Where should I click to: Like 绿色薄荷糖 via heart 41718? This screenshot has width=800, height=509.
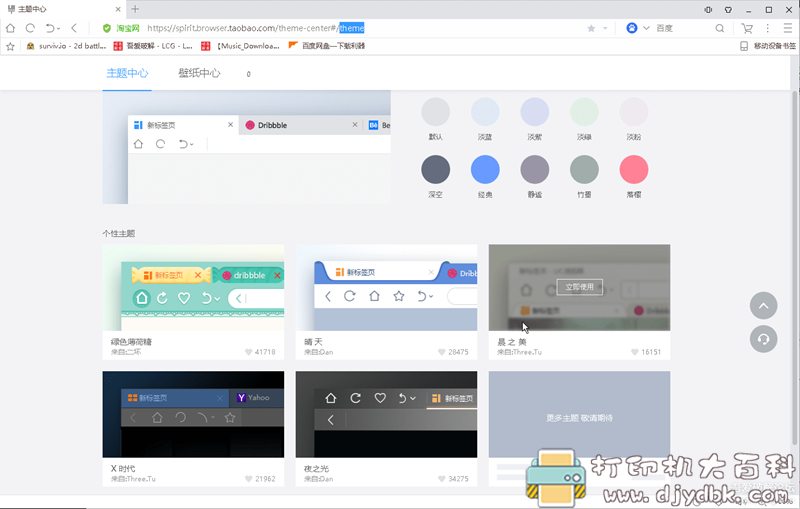coord(248,352)
